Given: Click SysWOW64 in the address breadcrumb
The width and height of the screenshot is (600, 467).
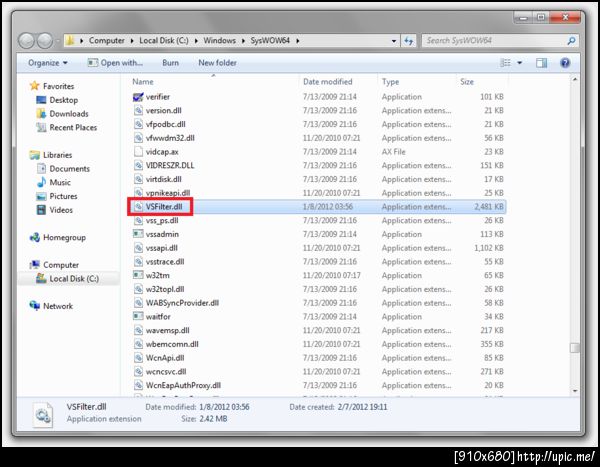Looking at the screenshot, I should 270,41.
